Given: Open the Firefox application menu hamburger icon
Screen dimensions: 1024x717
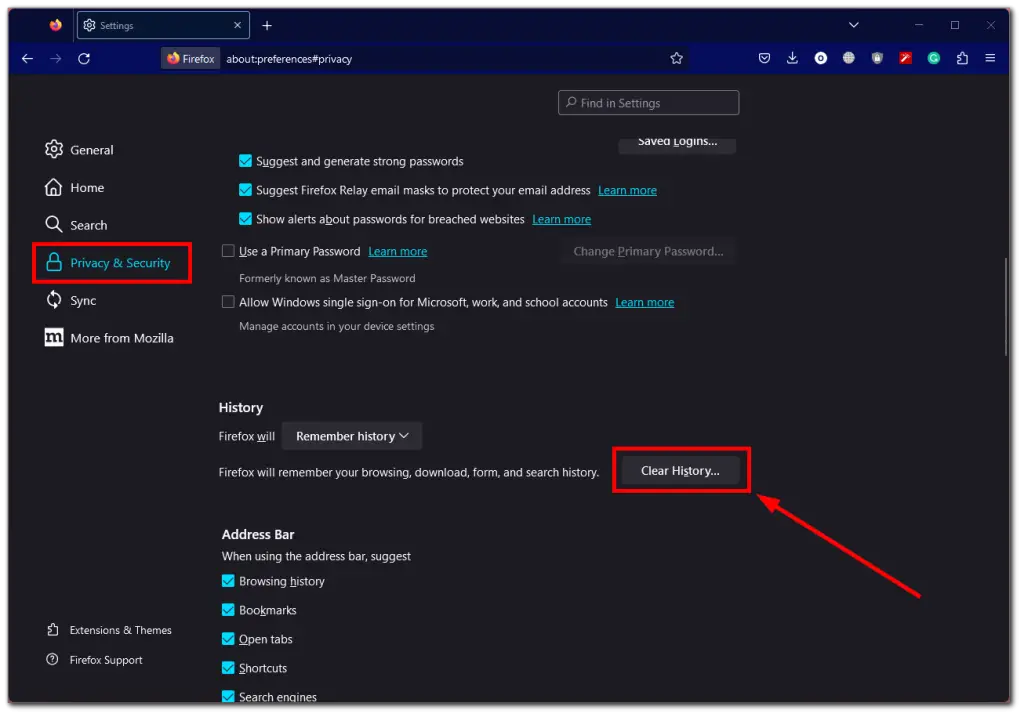Looking at the screenshot, I should click(x=991, y=58).
